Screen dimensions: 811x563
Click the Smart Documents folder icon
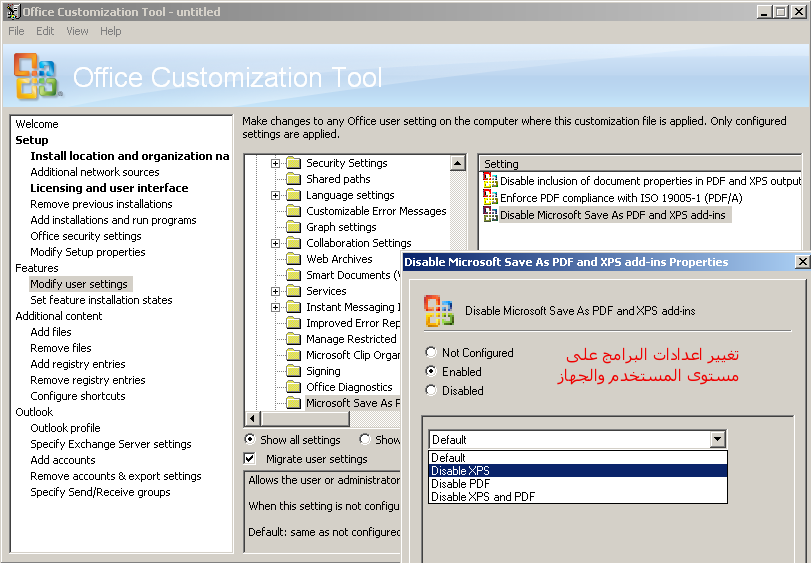pos(294,276)
